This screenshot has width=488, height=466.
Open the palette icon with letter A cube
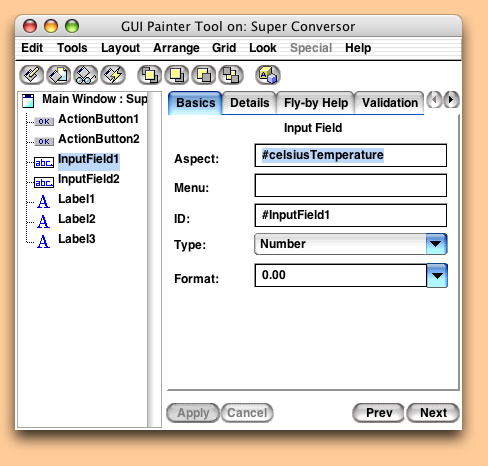point(268,75)
